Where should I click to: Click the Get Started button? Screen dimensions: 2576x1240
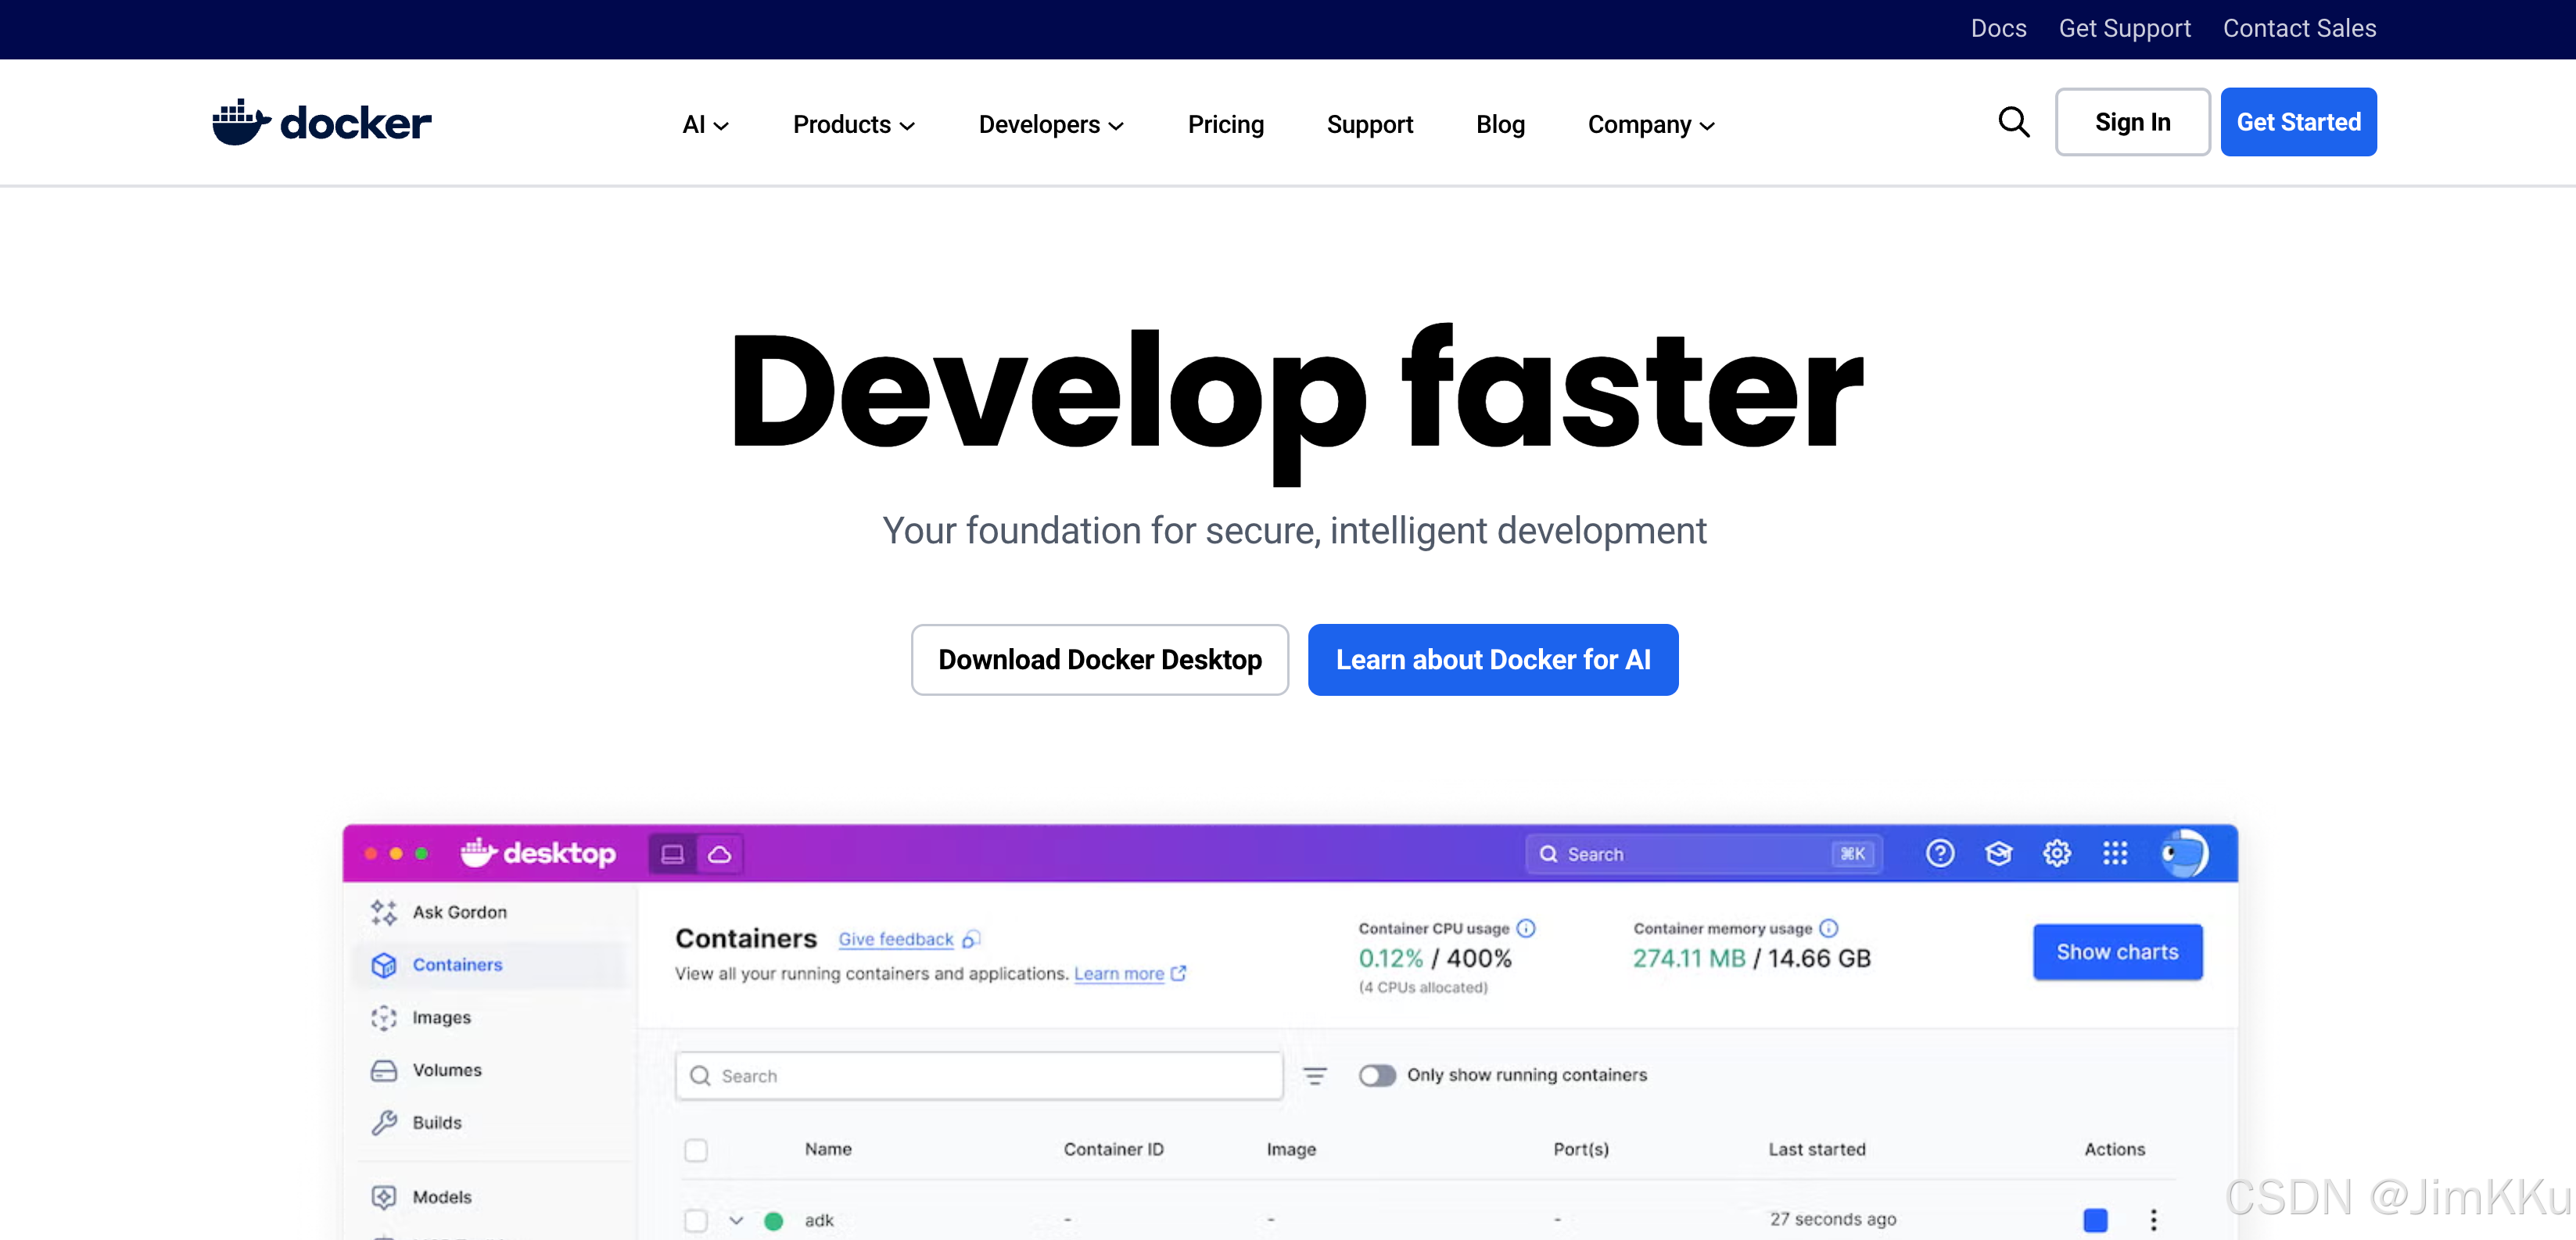[x=2298, y=122]
